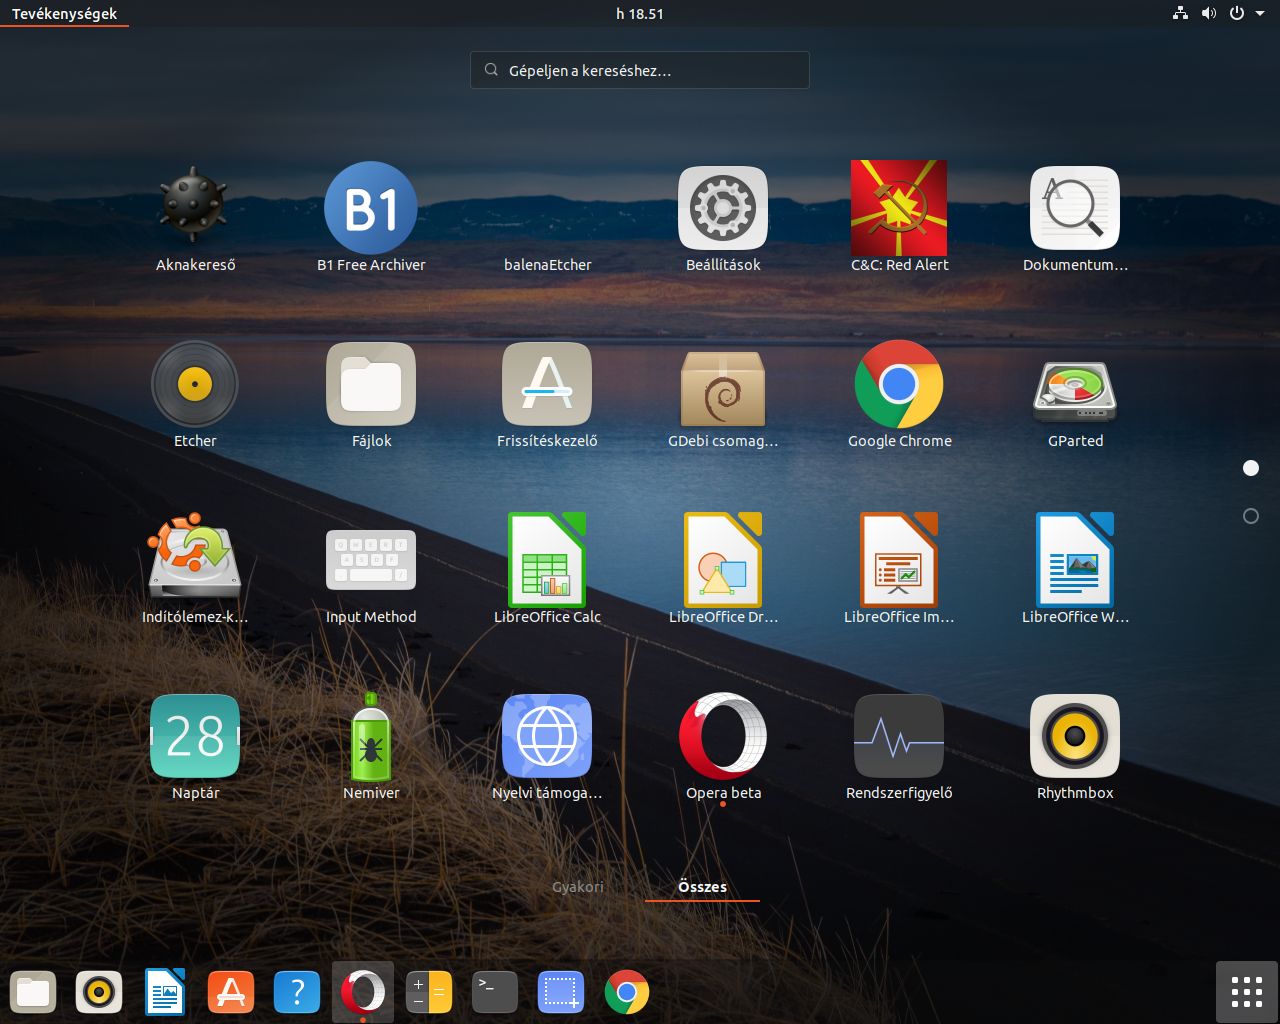
Task: Open Opera beta from app grid
Action: pyautogui.click(x=723, y=736)
